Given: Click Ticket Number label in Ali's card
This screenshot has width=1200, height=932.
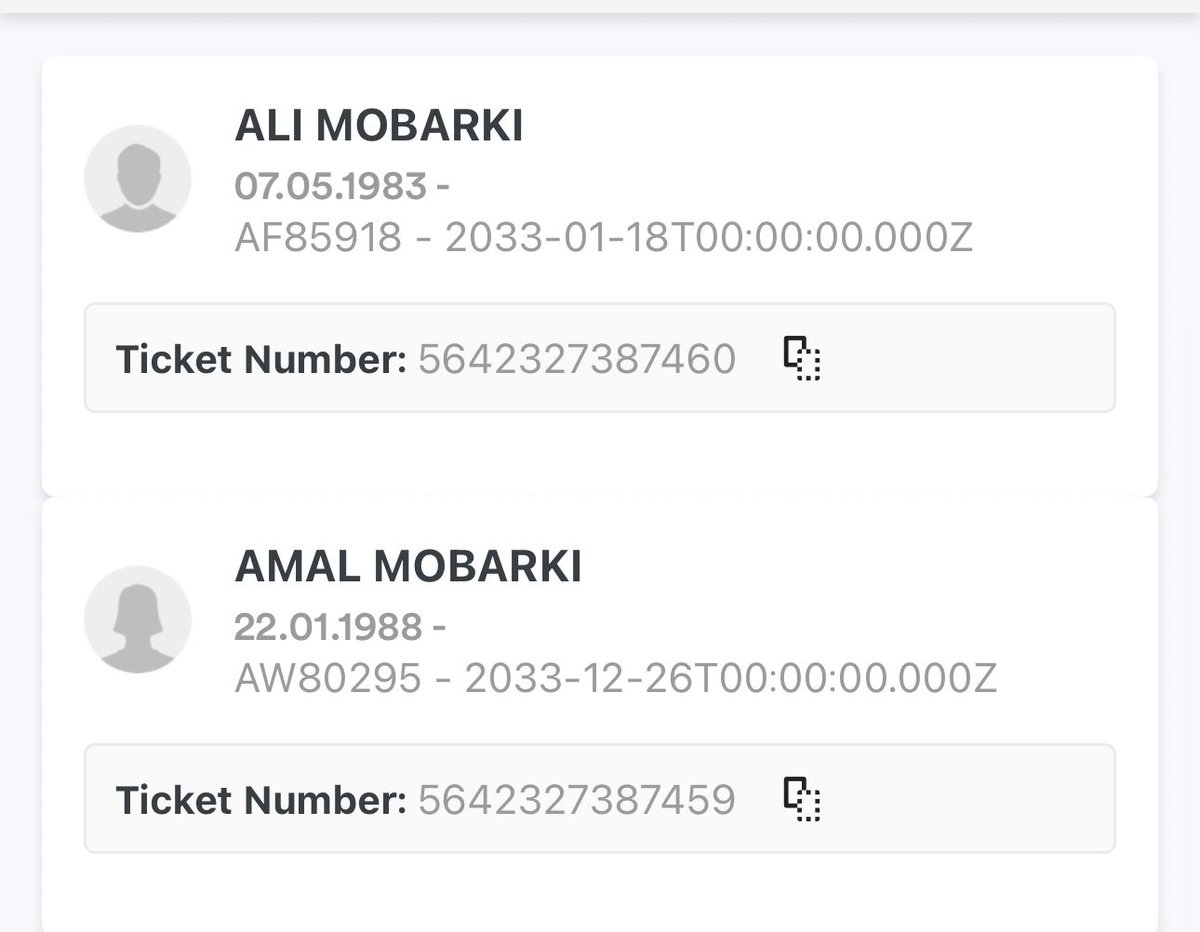Looking at the screenshot, I should [x=261, y=359].
